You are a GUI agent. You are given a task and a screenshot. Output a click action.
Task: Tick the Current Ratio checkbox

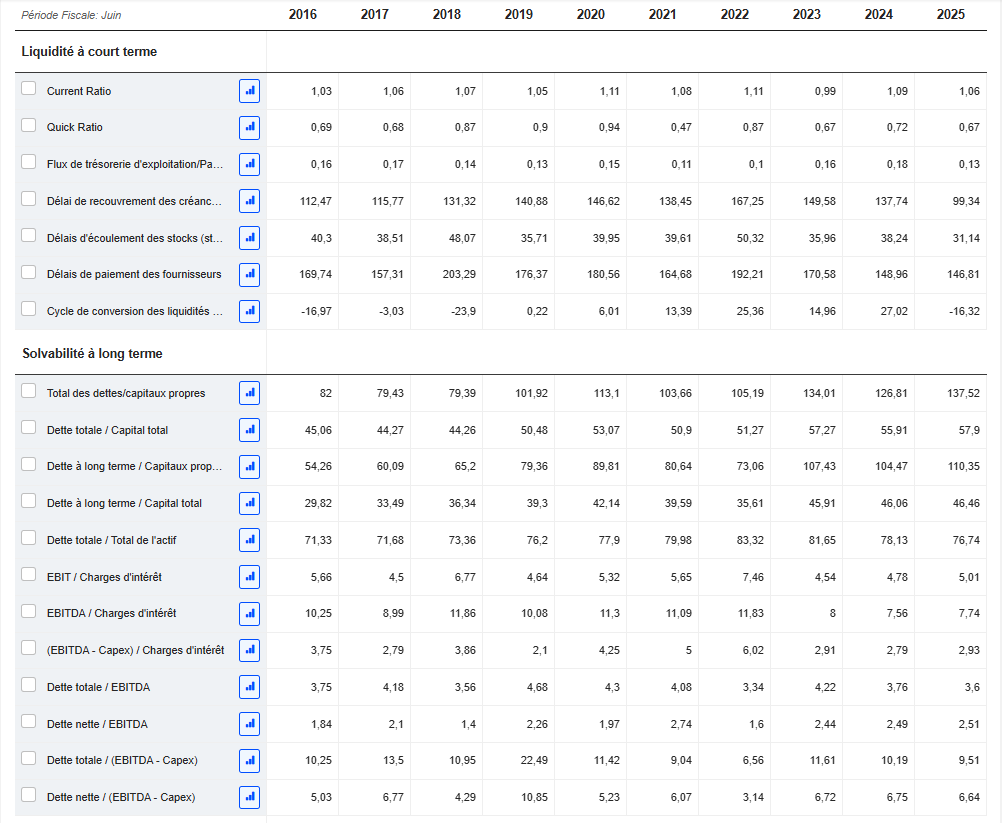(x=29, y=88)
